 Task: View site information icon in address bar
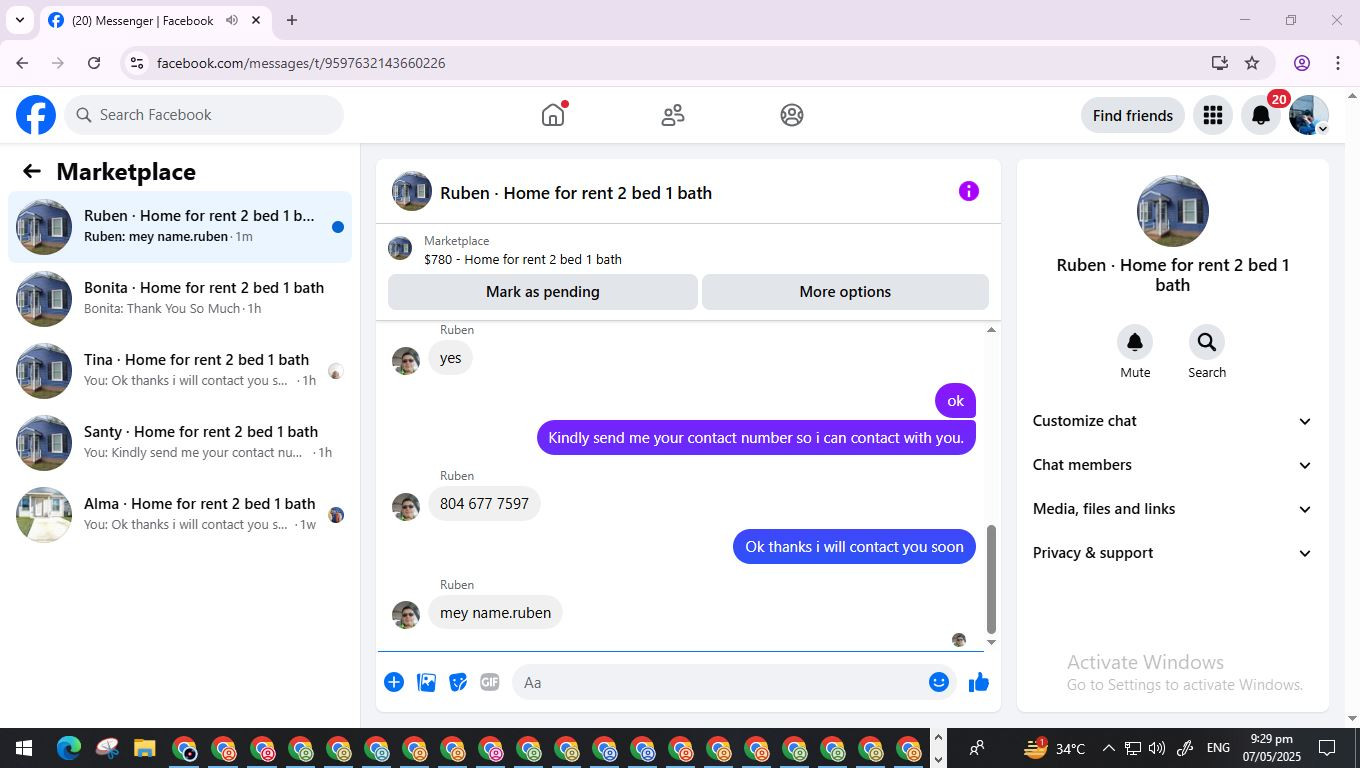137,63
